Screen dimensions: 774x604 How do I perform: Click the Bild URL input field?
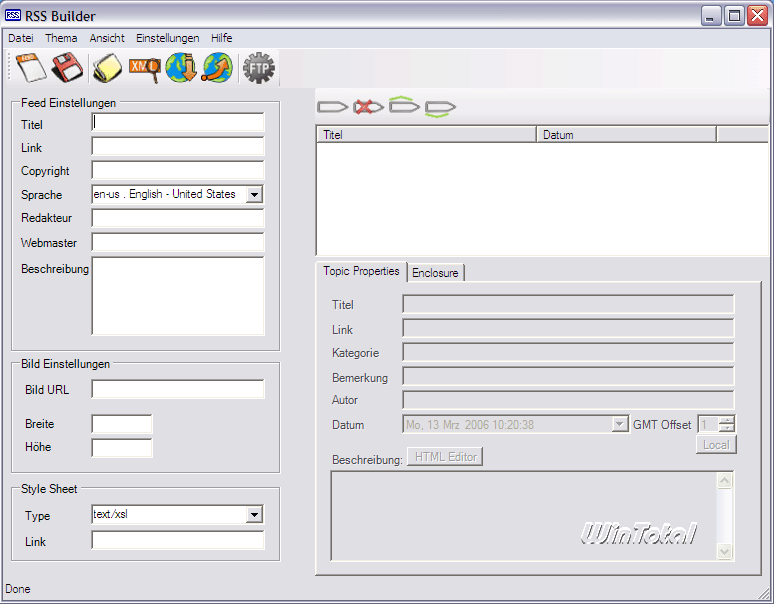(178, 389)
